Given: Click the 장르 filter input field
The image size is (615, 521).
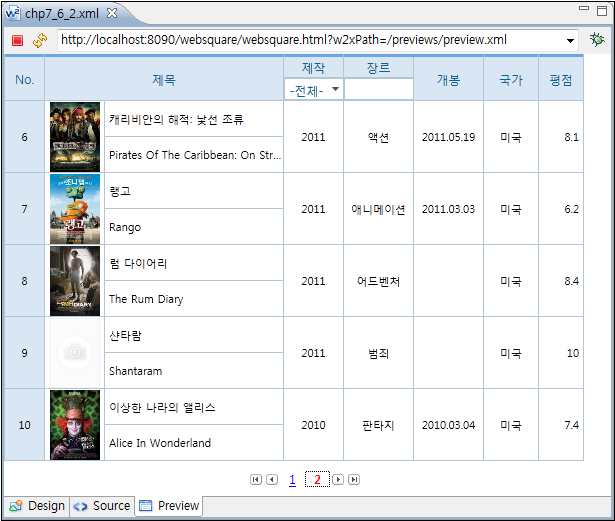Looking at the screenshot, I should tap(378, 90).
